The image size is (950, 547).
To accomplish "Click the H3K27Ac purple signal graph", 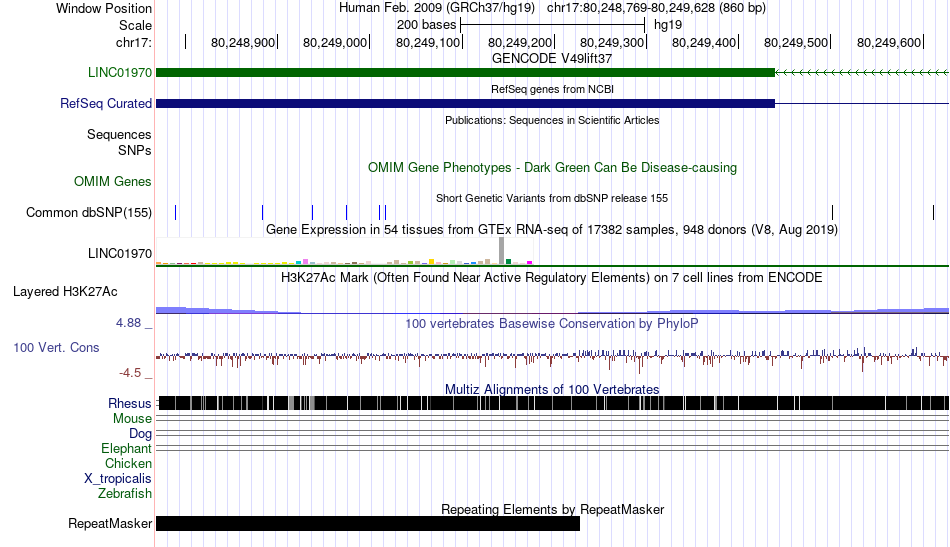I will (553, 310).
